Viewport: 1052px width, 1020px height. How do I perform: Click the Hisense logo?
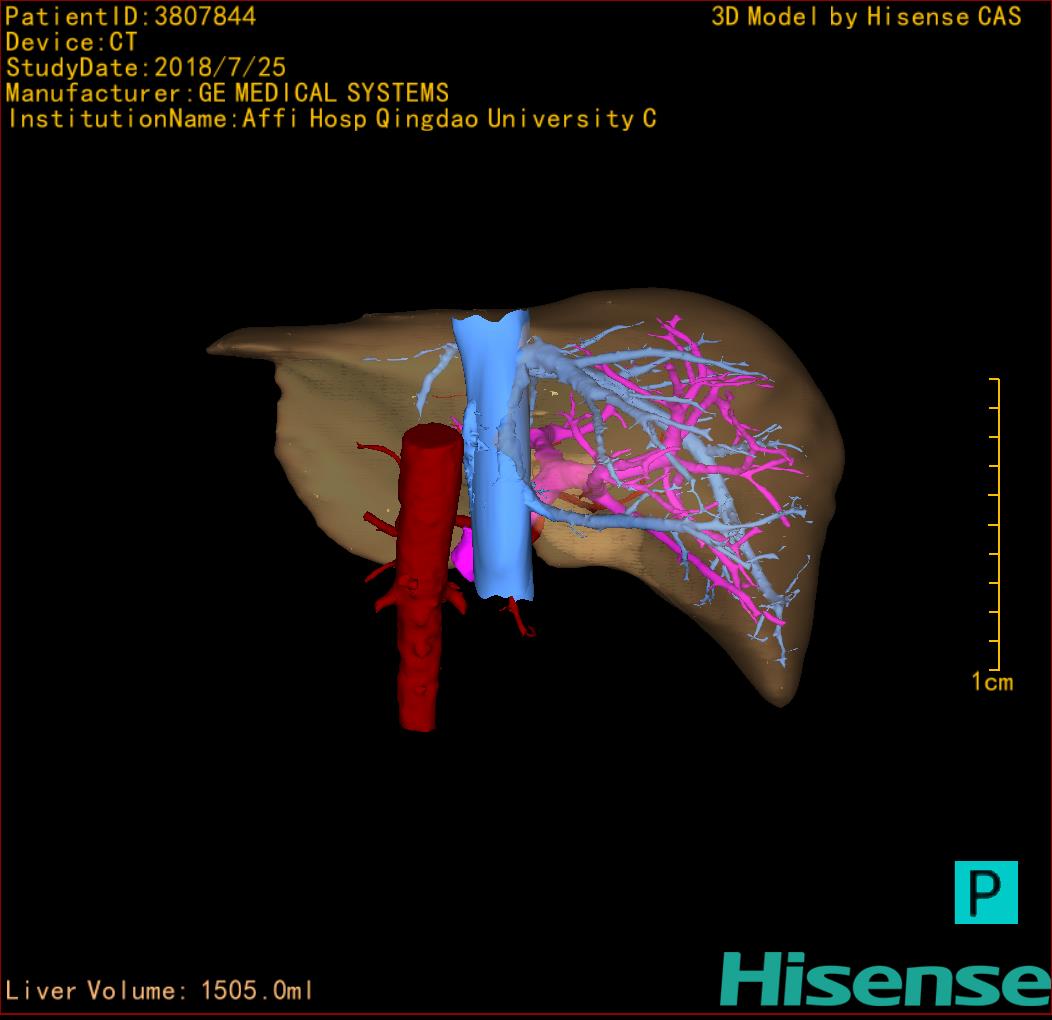885,979
